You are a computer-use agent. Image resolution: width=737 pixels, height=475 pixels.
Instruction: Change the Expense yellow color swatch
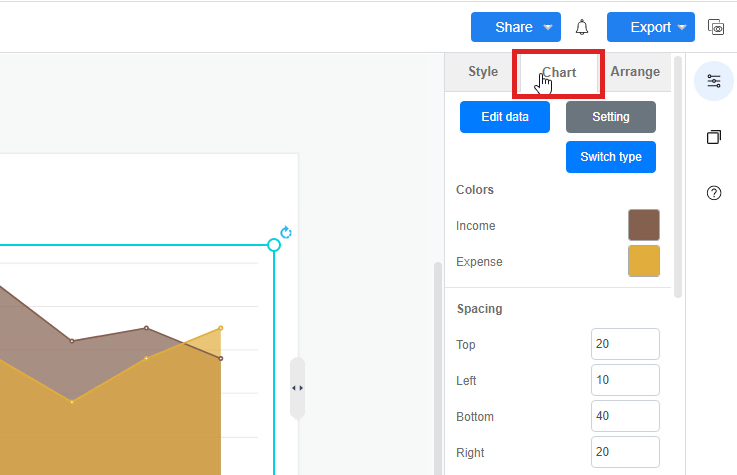point(643,261)
